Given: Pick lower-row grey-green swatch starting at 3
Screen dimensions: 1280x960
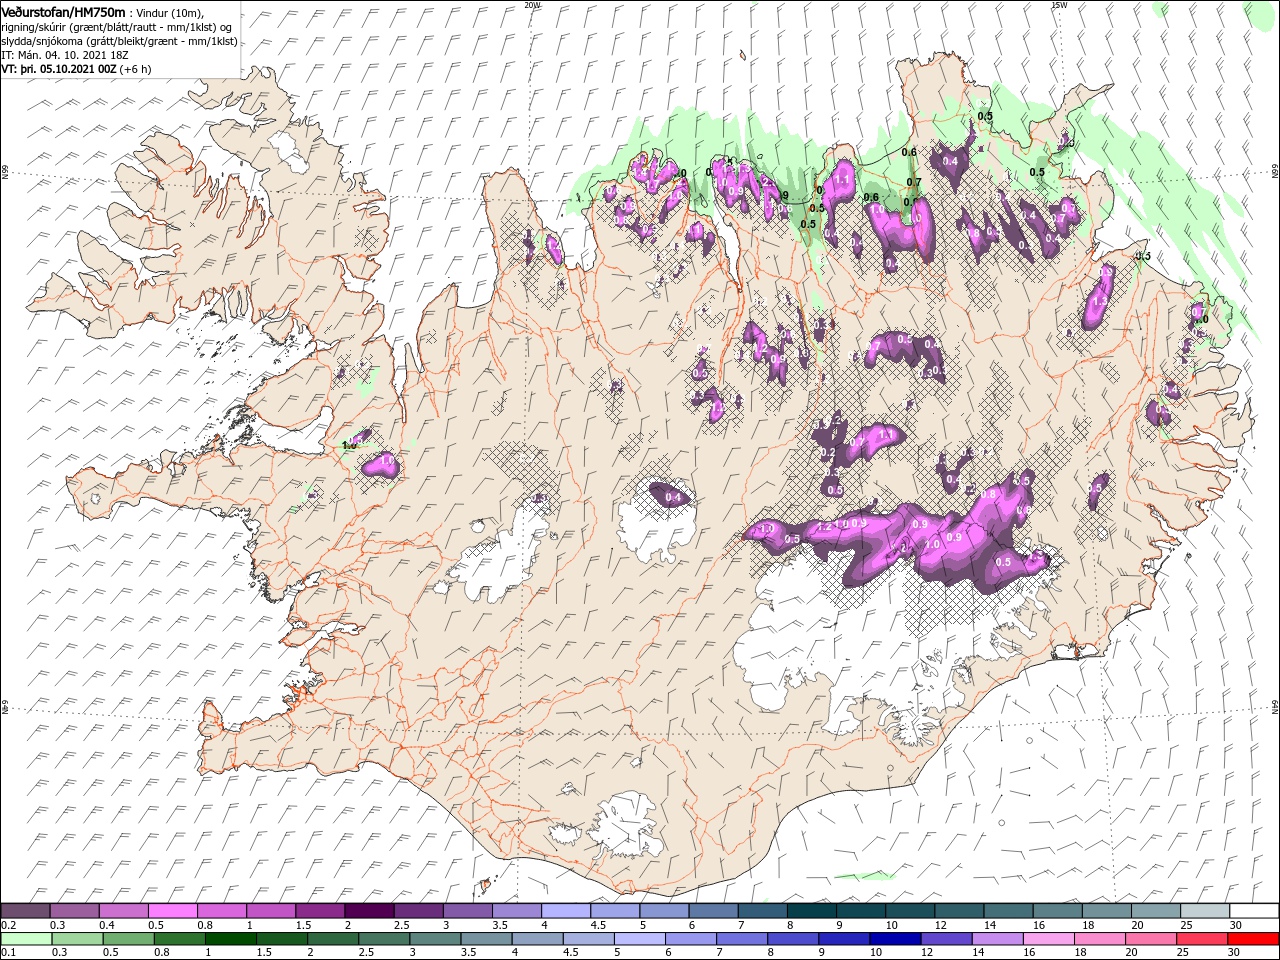Looking at the screenshot, I should [x=435, y=939].
